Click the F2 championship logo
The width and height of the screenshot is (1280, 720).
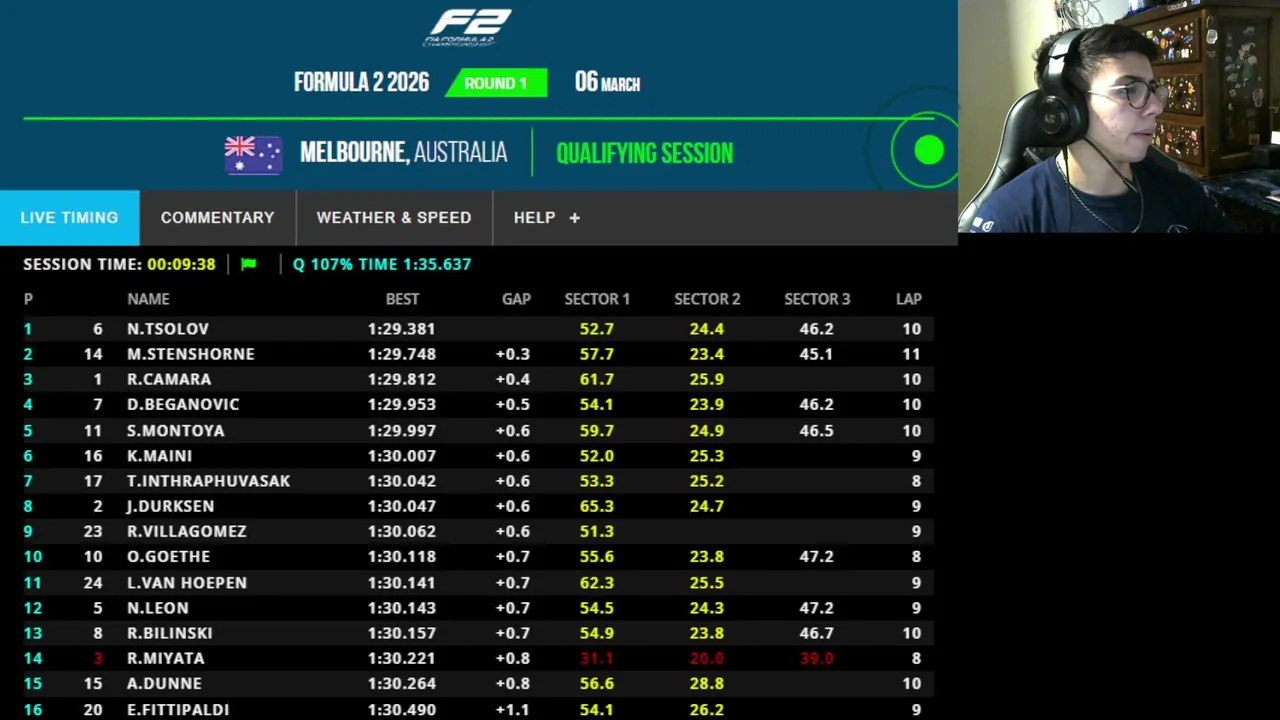pos(467,27)
